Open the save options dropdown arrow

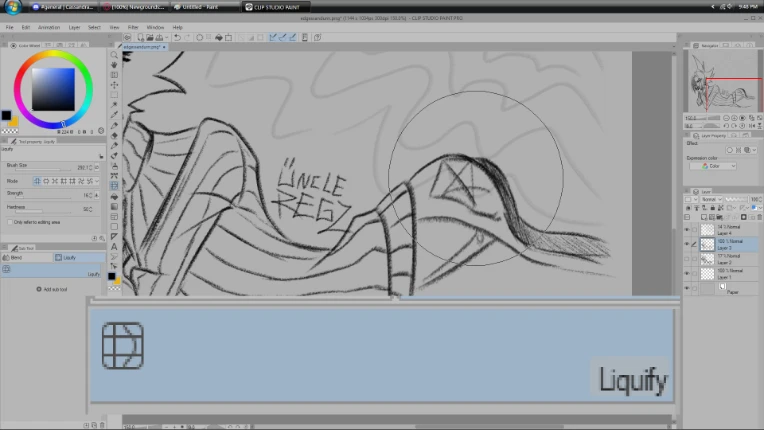(167, 37)
